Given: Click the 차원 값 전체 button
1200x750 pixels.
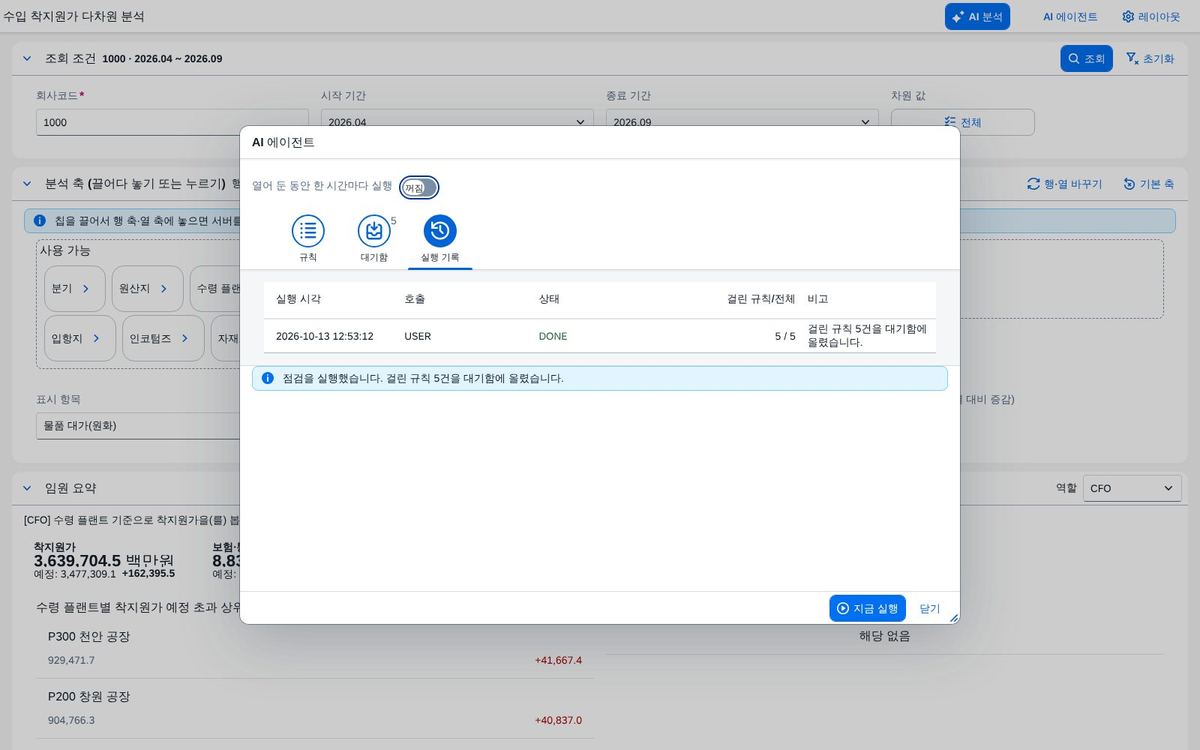Looking at the screenshot, I should [x=962, y=122].
